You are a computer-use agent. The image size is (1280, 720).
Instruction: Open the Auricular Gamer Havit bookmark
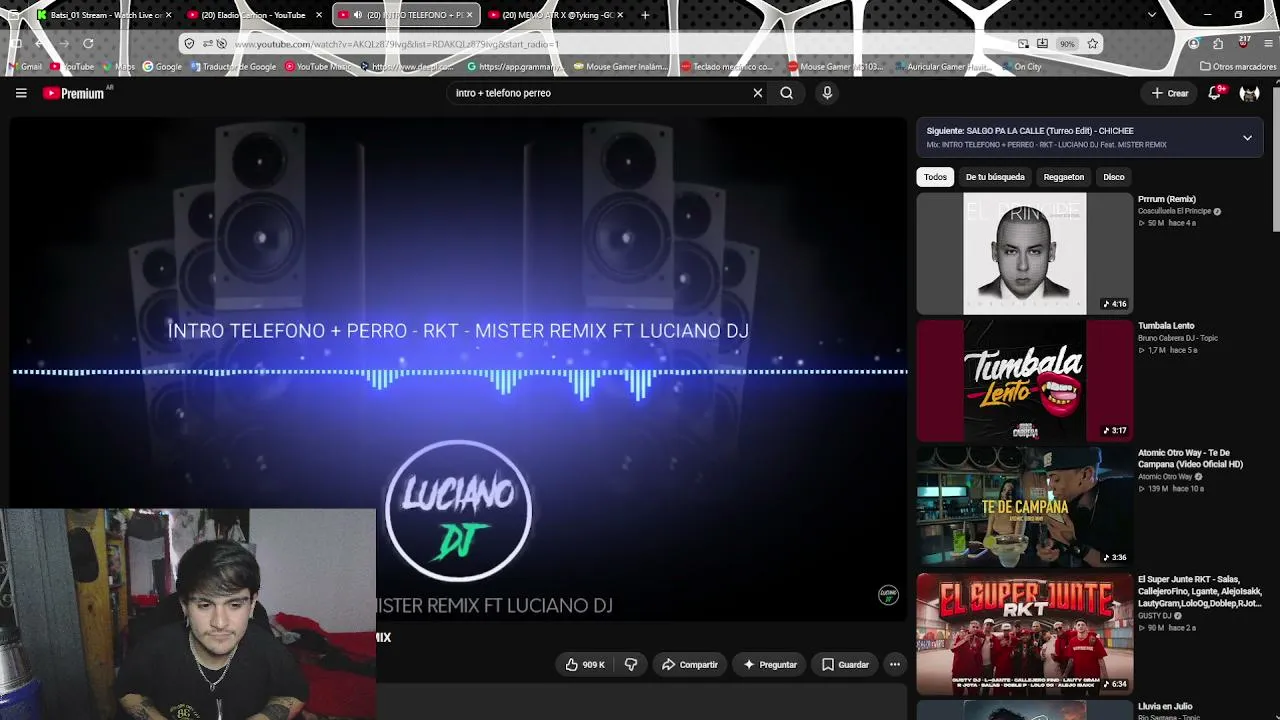945,67
